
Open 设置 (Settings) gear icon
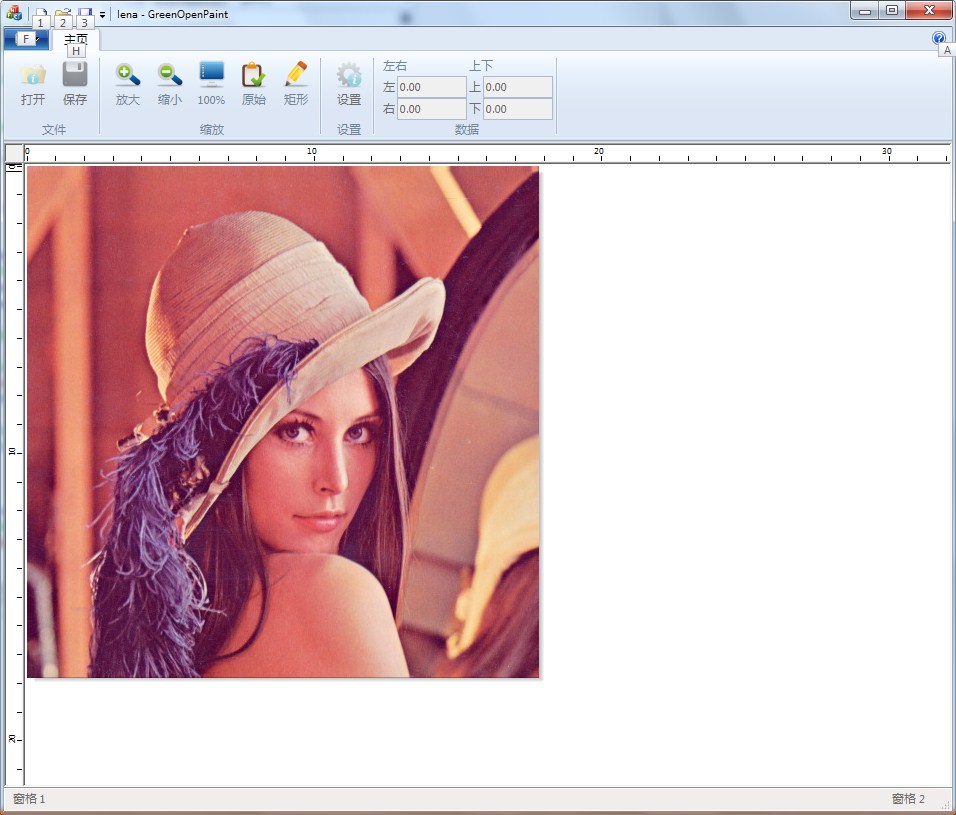point(349,75)
